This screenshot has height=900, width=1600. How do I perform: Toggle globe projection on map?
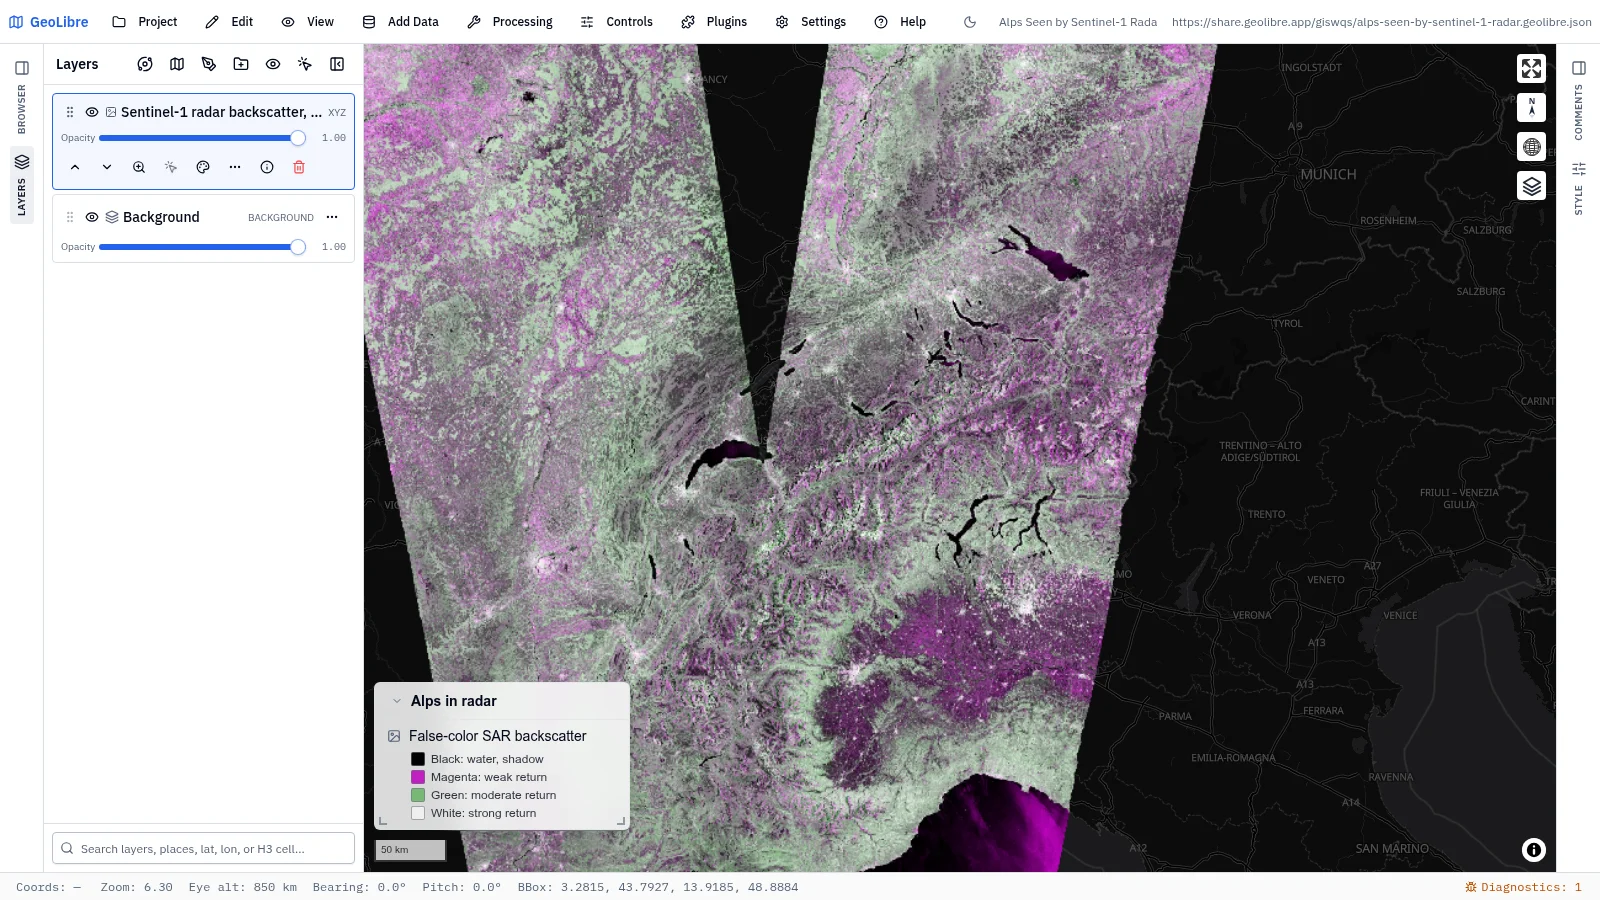[x=1532, y=147]
